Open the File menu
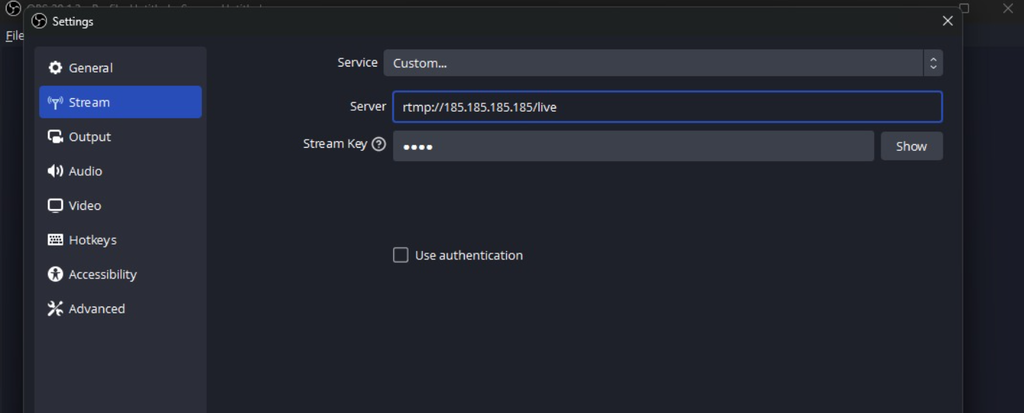Screen dimensions: 1024x413 click(x=14, y=36)
